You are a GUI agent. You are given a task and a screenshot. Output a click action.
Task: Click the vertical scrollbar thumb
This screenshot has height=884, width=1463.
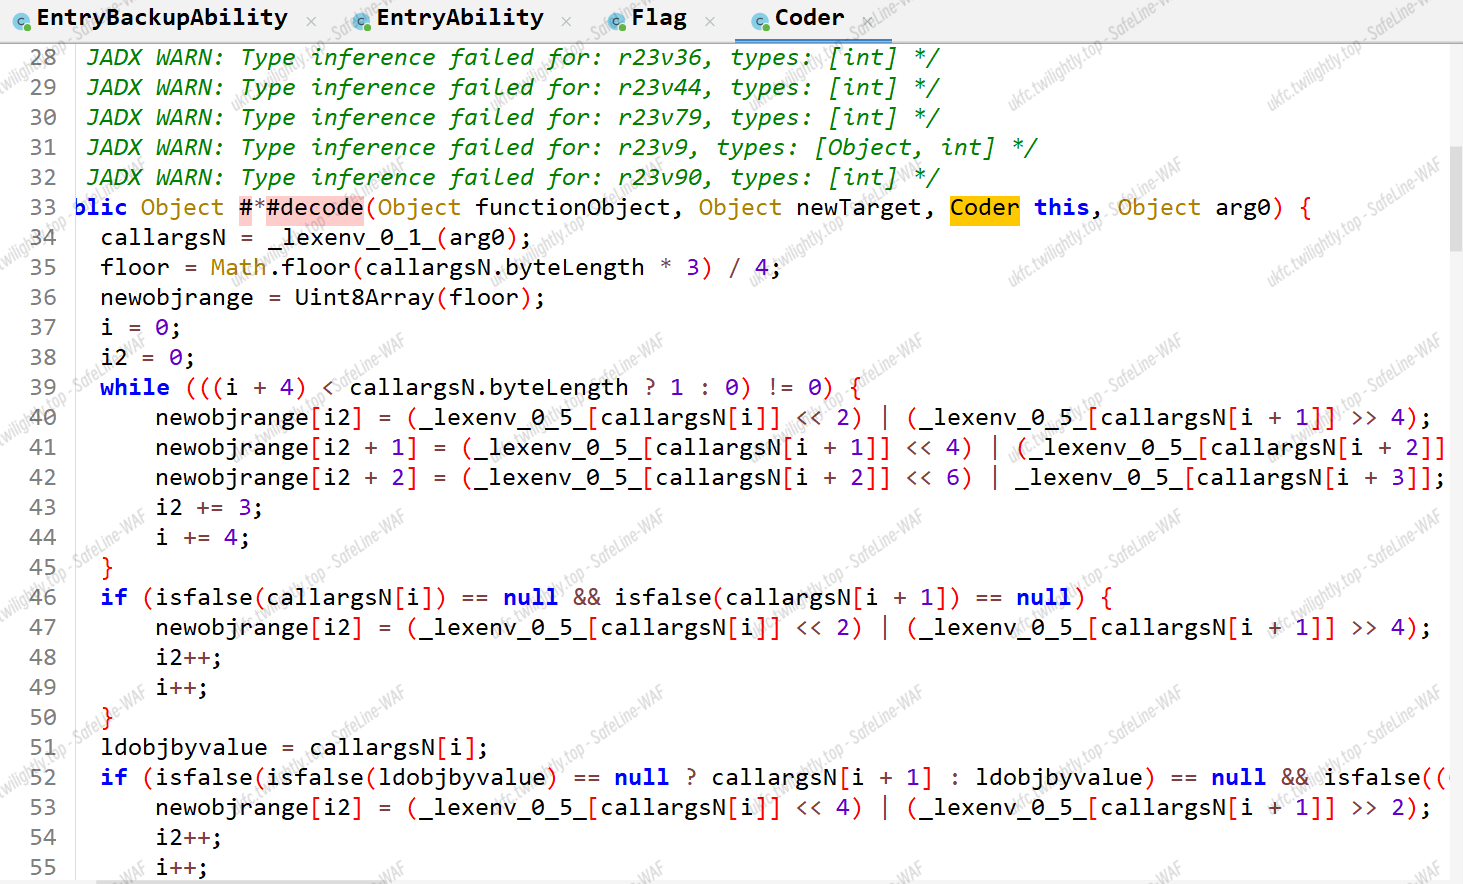click(x=1455, y=200)
